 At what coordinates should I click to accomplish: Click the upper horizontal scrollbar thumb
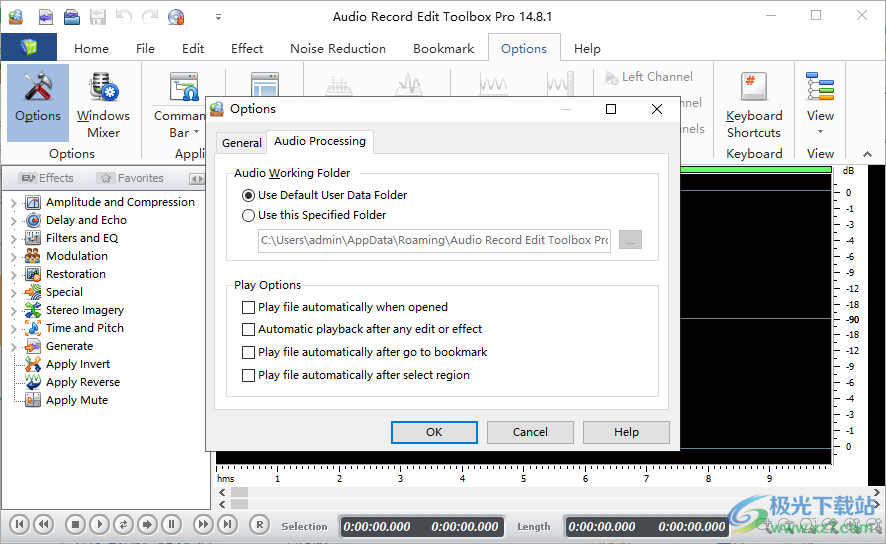[x=240, y=493]
